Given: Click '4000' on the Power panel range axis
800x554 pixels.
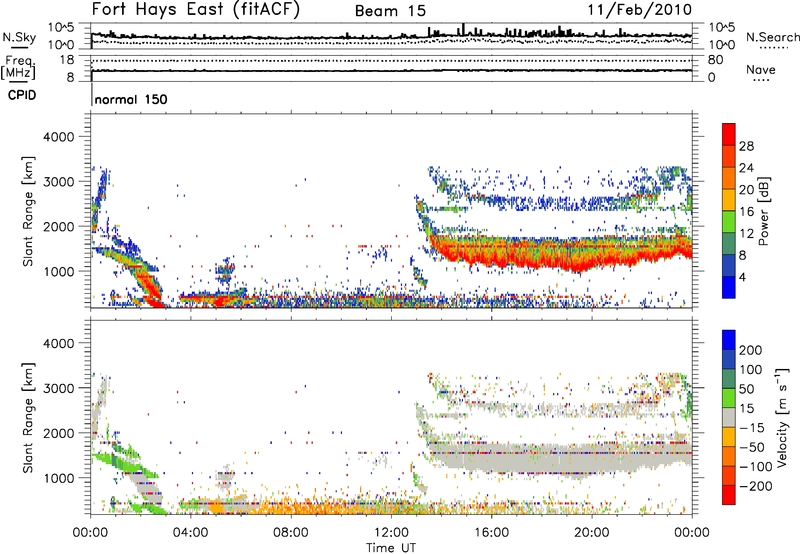Looking at the screenshot, I should (59, 137).
